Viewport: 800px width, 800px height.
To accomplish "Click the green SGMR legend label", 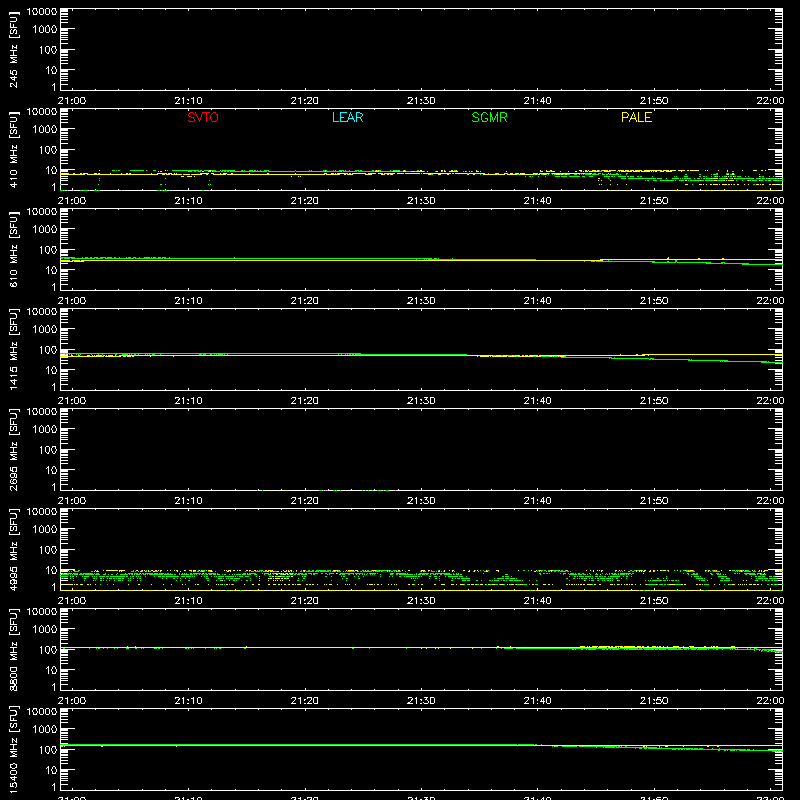I will (489, 117).
